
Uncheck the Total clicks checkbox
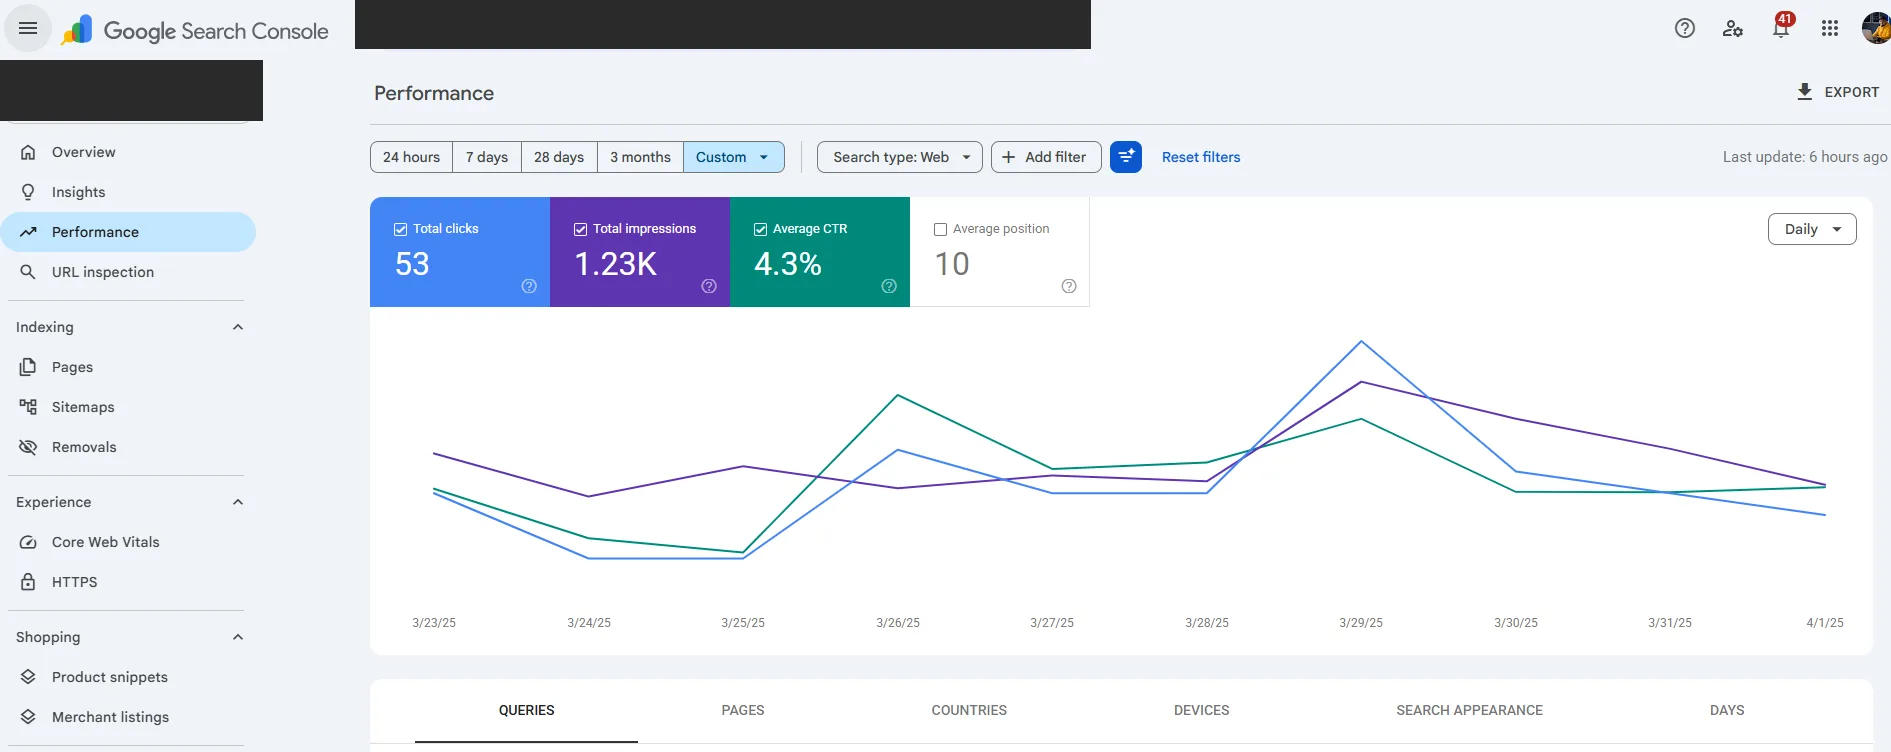pos(400,229)
